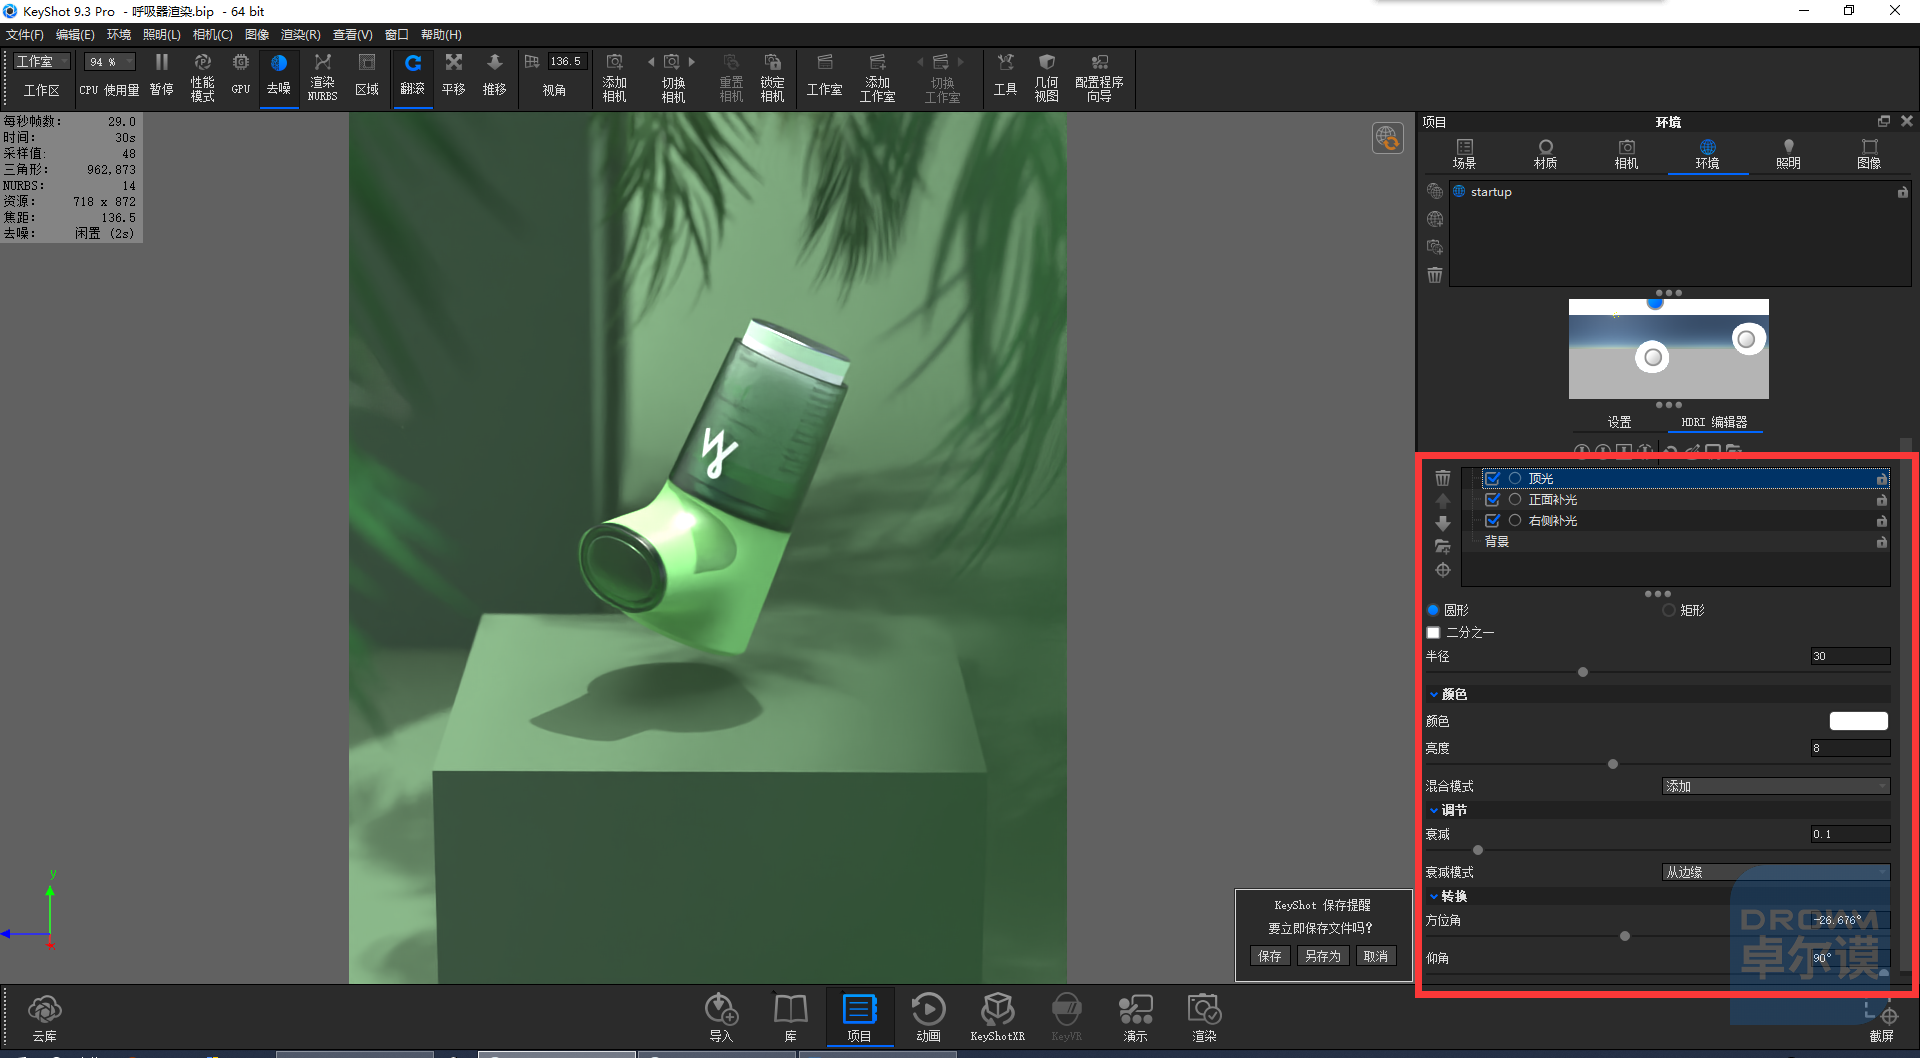Click the HDRI globe icon in viewport corner
1920x1058 pixels.
1388,138
